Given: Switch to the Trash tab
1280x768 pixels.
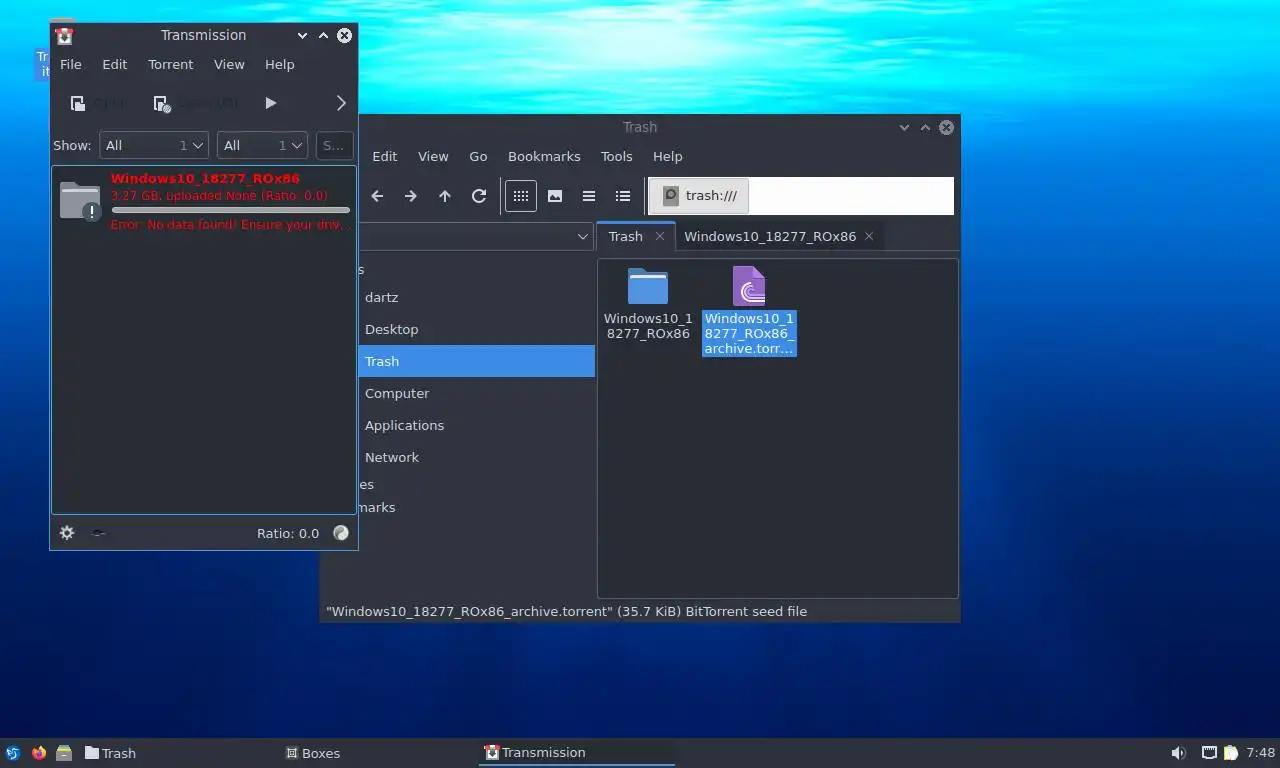Looking at the screenshot, I should (x=626, y=237).
